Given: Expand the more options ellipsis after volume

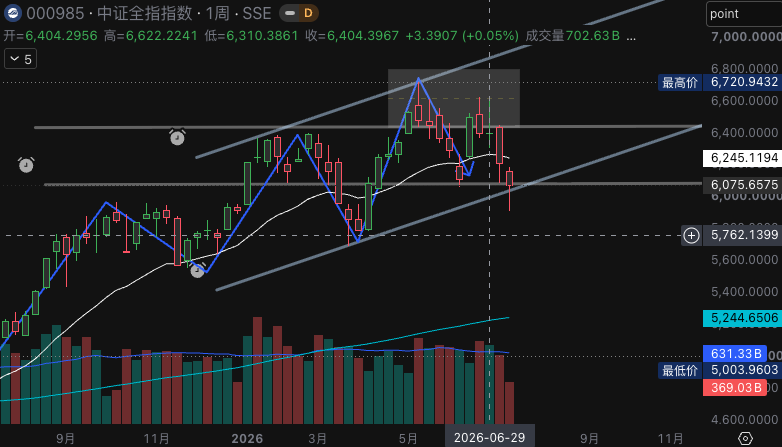Looking at the screenshot, I should (x=631, y=36).
